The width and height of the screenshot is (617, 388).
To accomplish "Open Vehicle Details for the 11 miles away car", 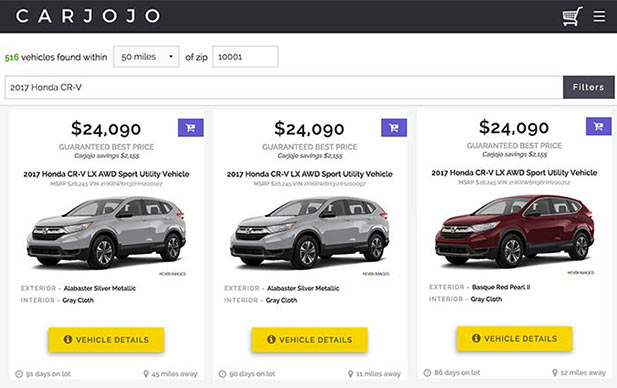I will [310, 340].
